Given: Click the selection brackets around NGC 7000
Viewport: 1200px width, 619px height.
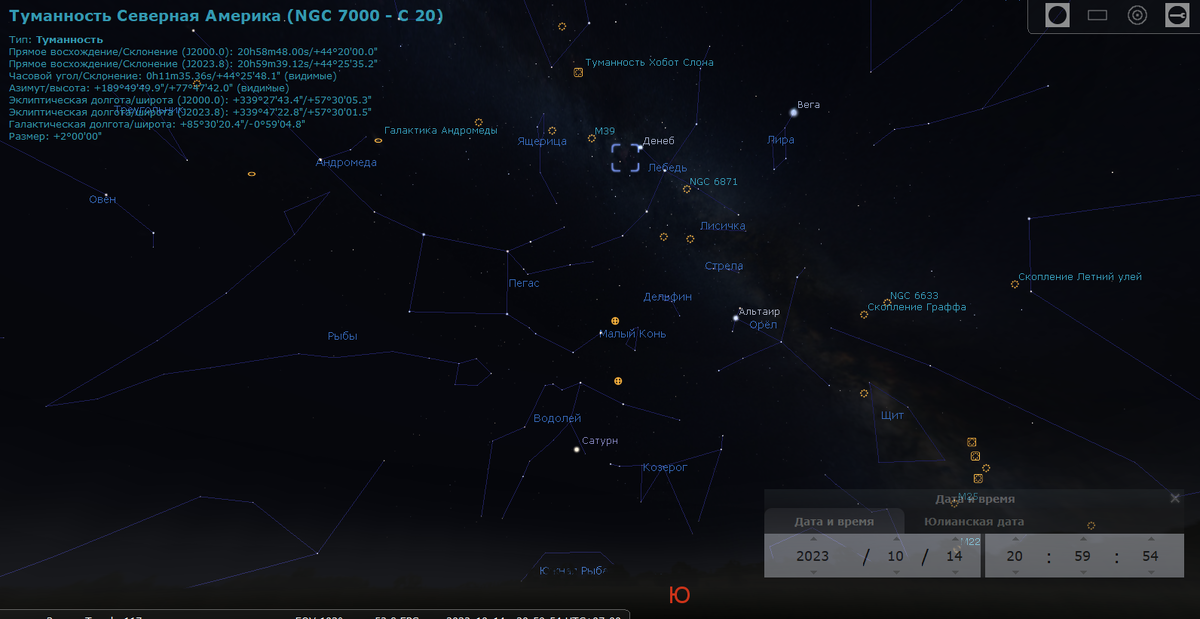Looking at the screenshot, I should point(626,158).
